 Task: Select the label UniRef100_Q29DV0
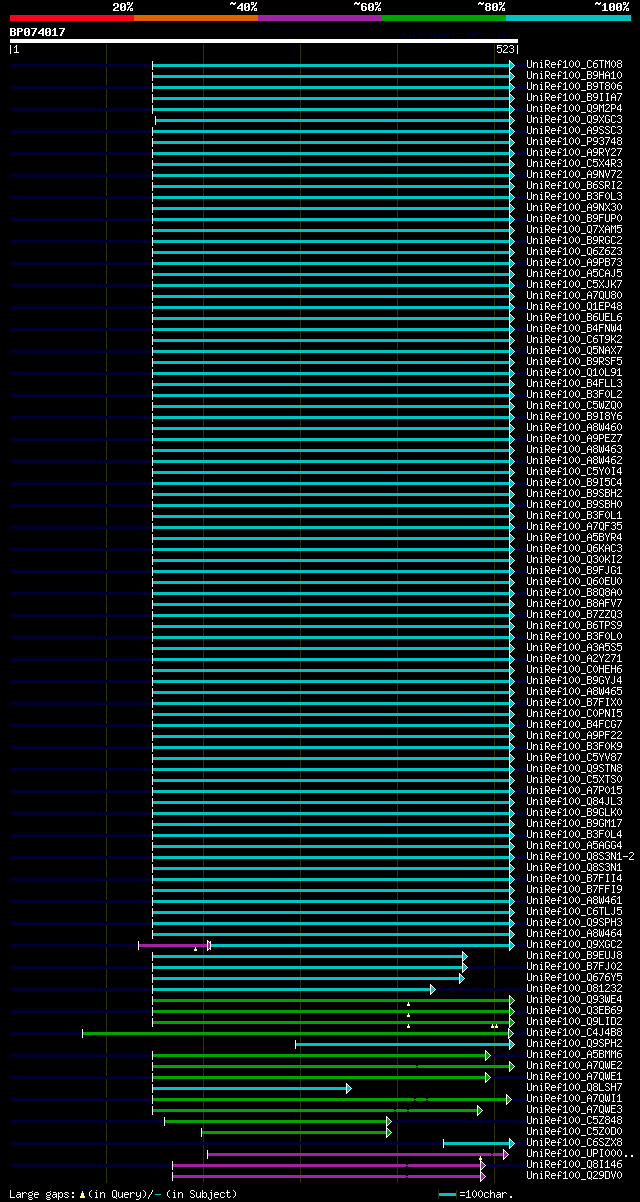pyautogui.click(x=574, y=1175)
